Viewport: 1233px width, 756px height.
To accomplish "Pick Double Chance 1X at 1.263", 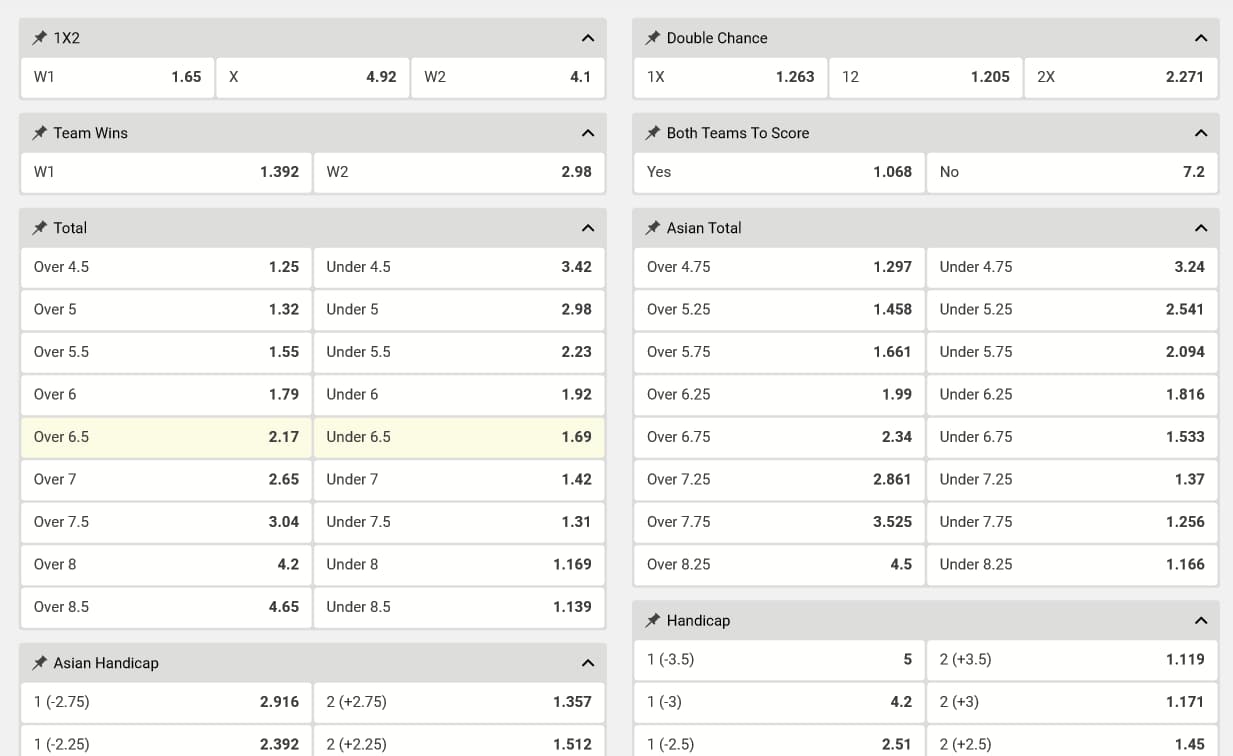I will click(730, 77).
